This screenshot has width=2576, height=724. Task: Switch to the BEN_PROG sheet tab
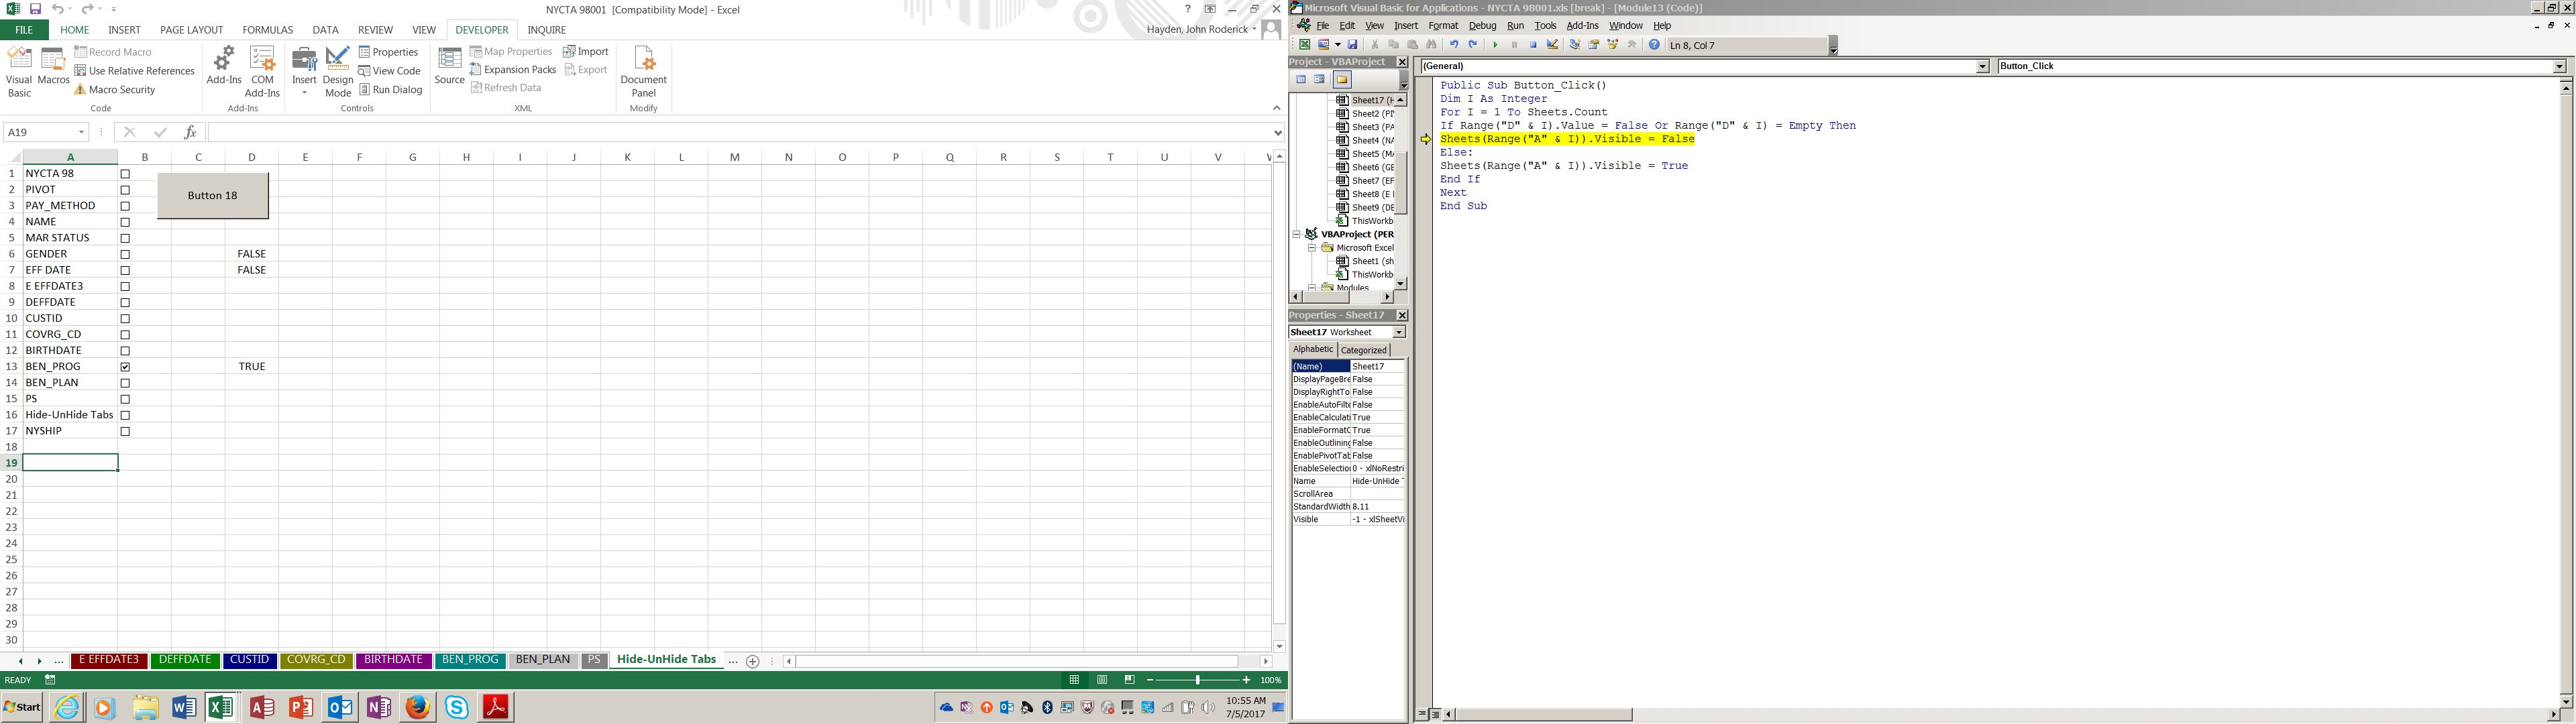pyautogui.click(x=470, y=660)
